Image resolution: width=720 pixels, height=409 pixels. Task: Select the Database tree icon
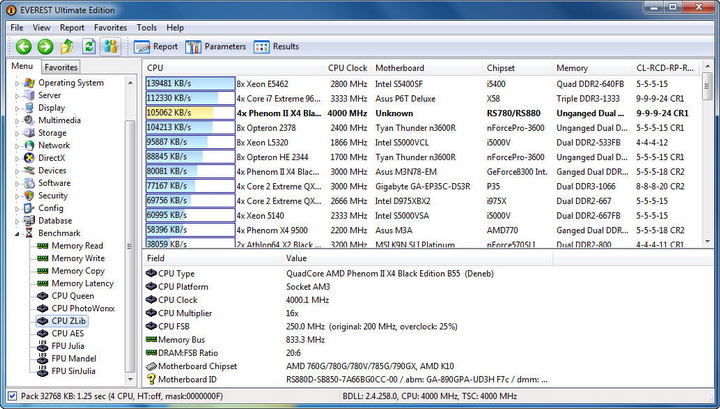pyautogui.click(x=29, y=221)
